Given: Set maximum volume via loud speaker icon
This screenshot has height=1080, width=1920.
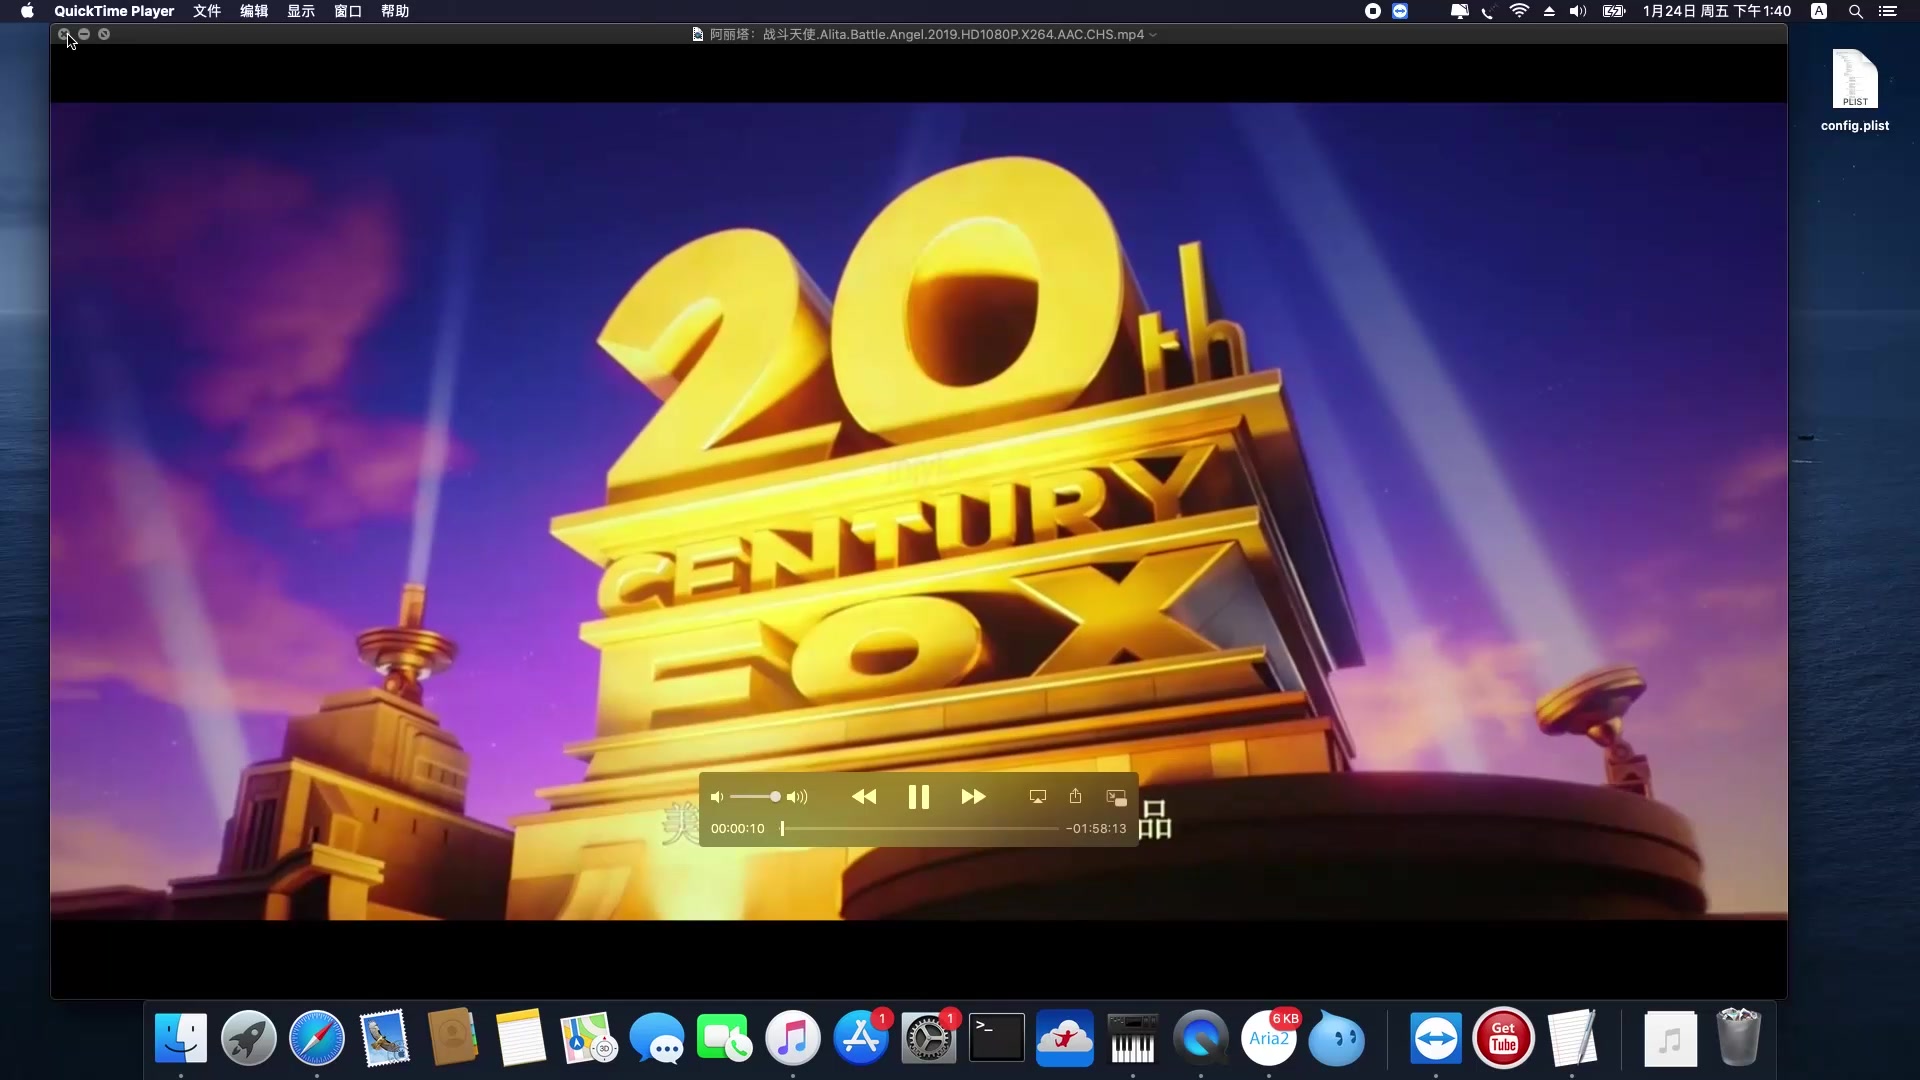Looking at the screenshot, I should [x=797, y=797].
